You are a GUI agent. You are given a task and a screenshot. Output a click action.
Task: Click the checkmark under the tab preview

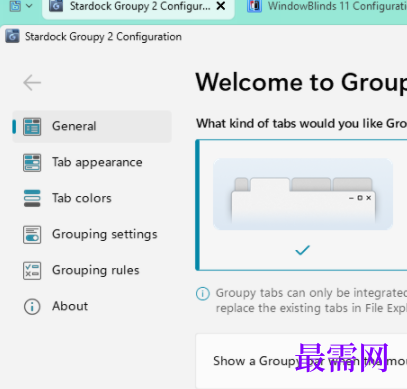(302, 250)
